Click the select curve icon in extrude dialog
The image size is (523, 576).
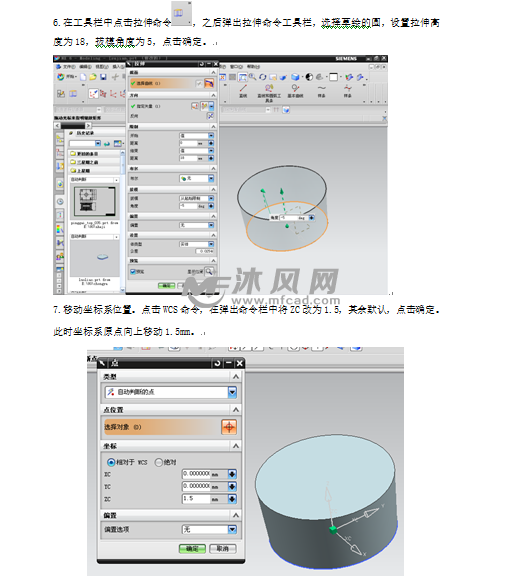pos(209,83)
